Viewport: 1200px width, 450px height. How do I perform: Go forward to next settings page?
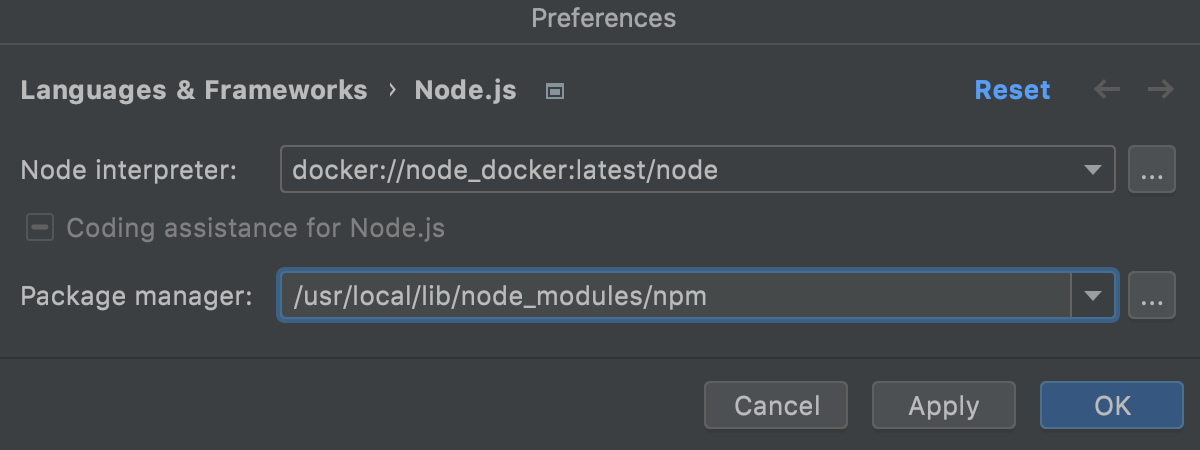click(x=1160, y=90)
